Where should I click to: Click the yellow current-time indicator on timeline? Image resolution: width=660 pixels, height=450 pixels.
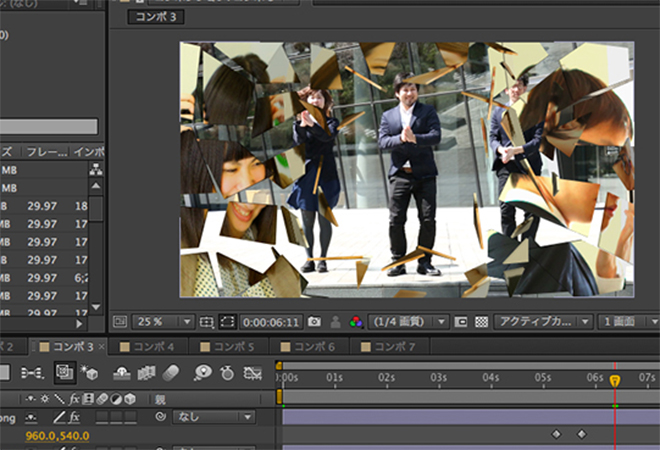(x=615, y=380)
